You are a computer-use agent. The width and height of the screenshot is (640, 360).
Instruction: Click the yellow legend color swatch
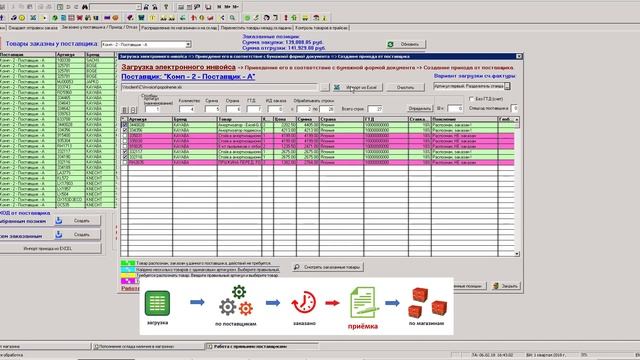point(128,276)
